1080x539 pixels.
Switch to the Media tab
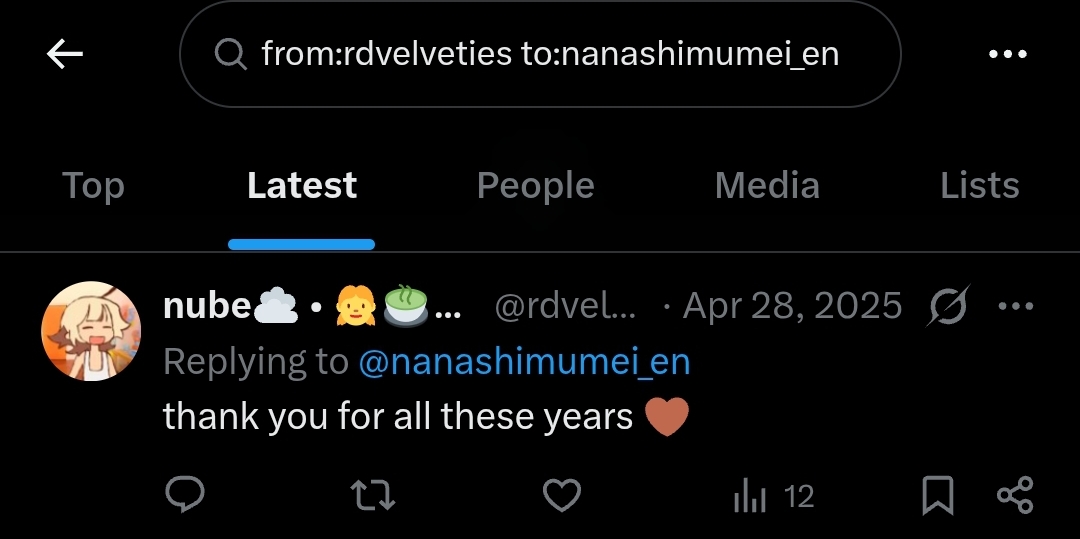[x=767, y=186]
